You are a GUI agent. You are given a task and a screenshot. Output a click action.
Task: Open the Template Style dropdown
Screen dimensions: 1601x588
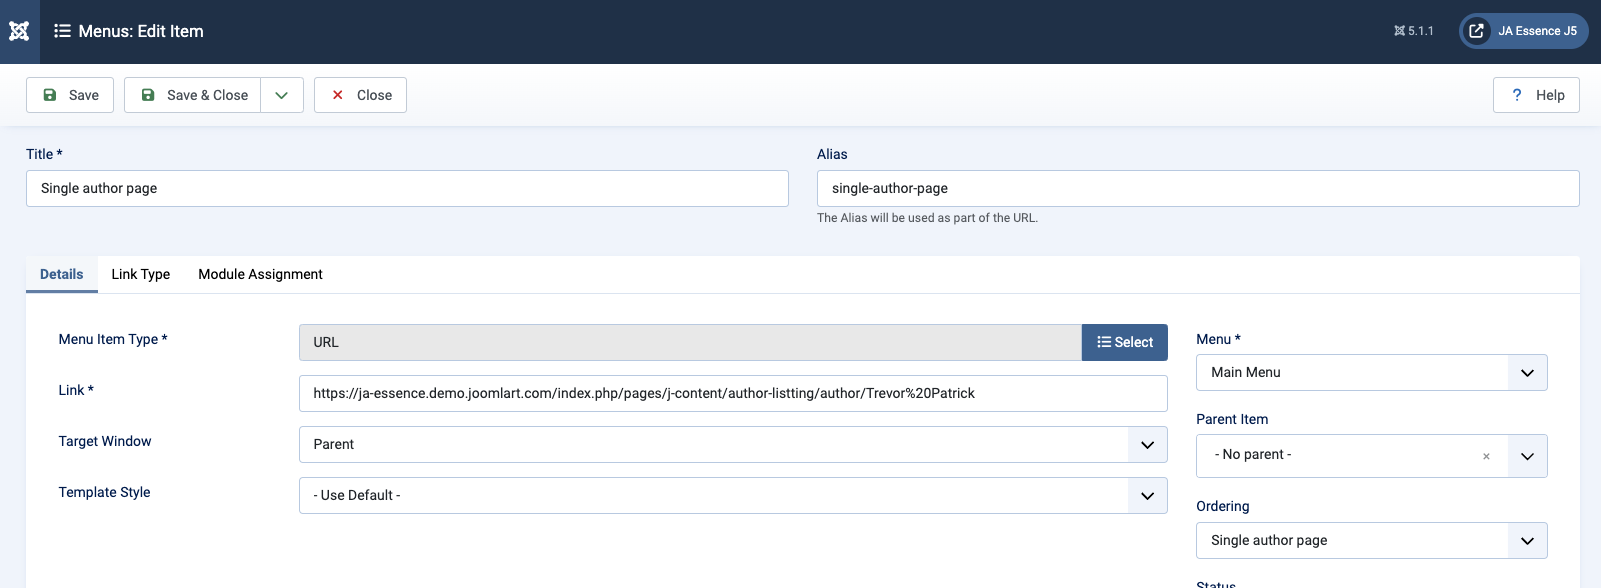click(732, 495)
